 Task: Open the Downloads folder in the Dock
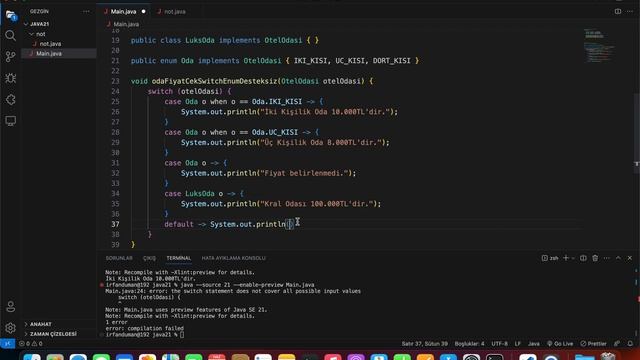tap(584, 358)
